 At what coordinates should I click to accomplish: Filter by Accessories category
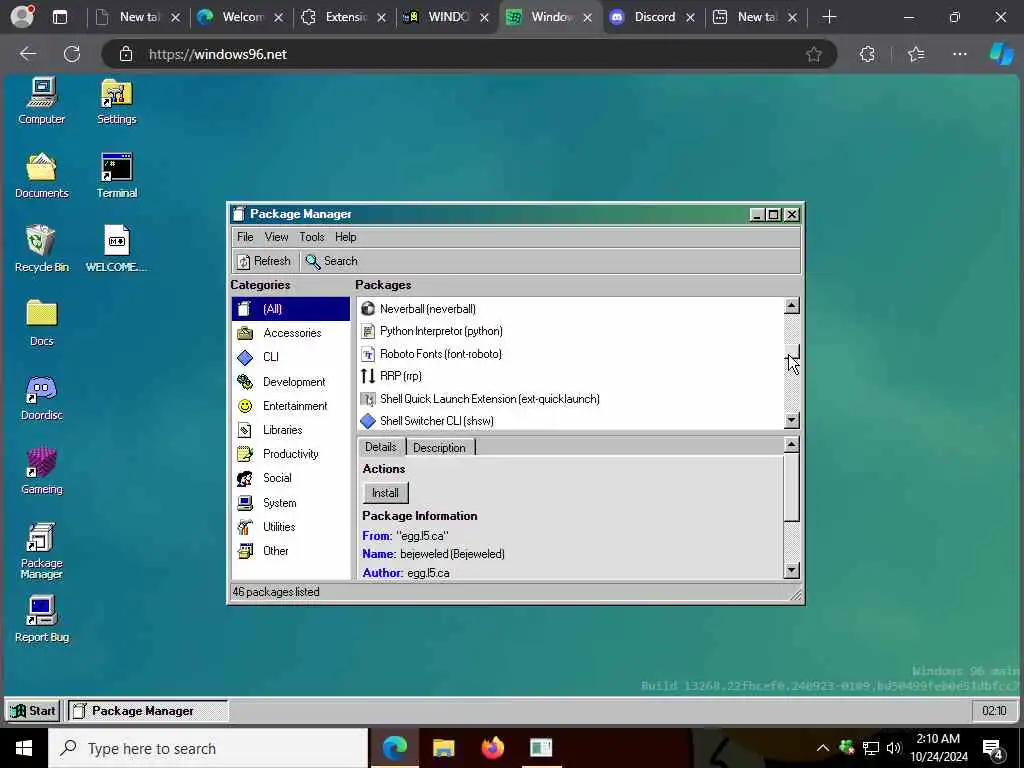[x=291, y=333]
